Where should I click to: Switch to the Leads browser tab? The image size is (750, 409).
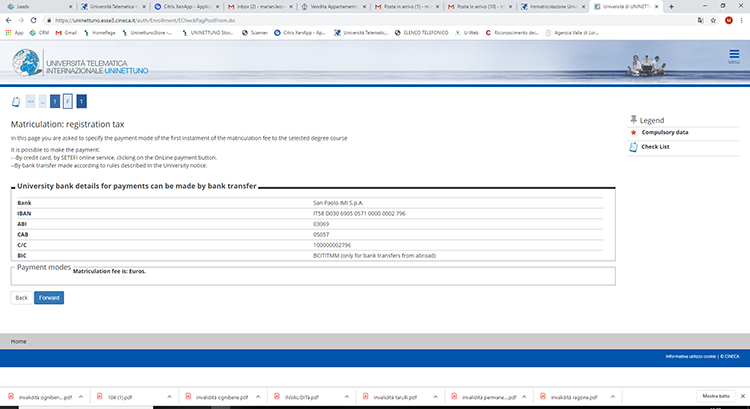[x=30, y=6]
